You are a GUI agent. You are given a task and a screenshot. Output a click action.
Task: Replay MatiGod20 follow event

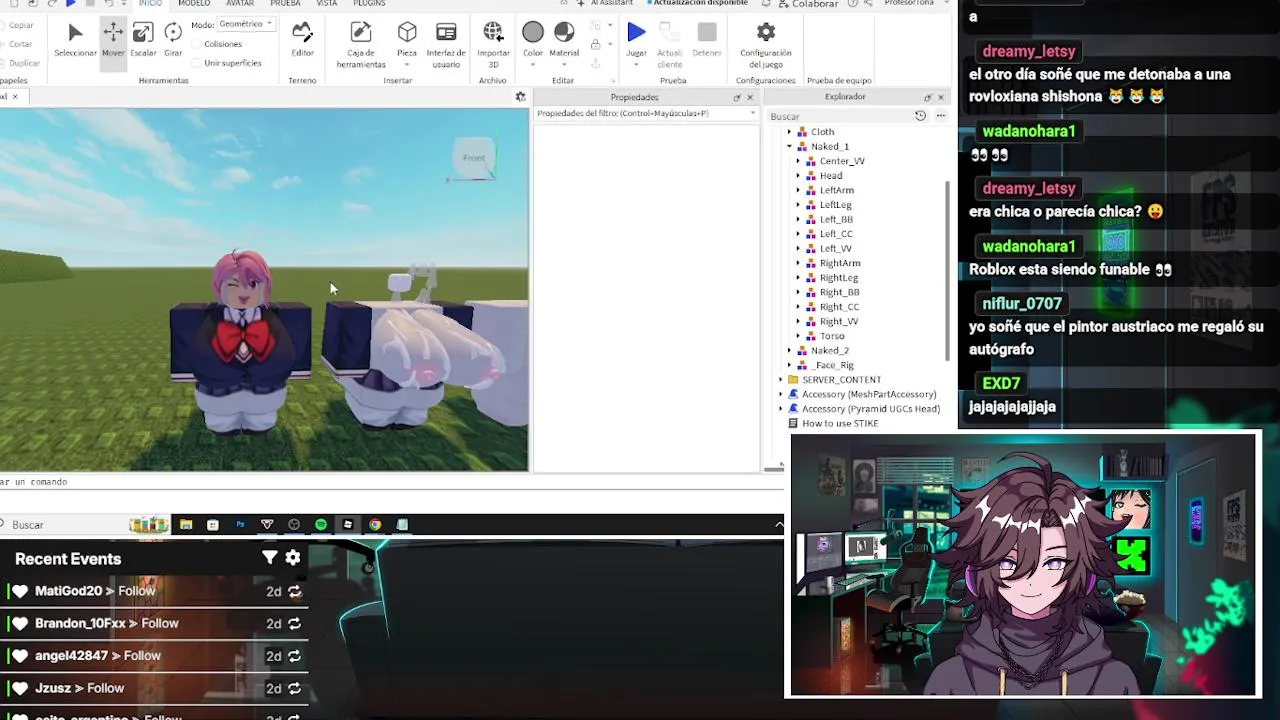[x=294, y=592]
